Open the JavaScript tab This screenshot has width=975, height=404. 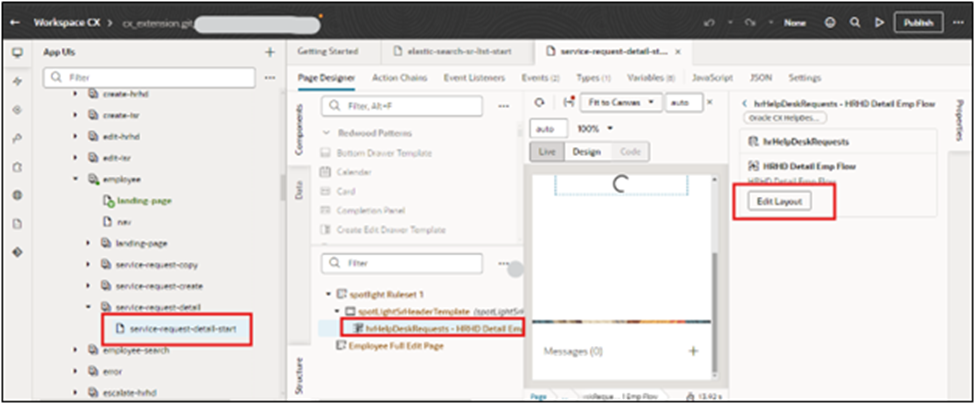[x=712, y=78]
